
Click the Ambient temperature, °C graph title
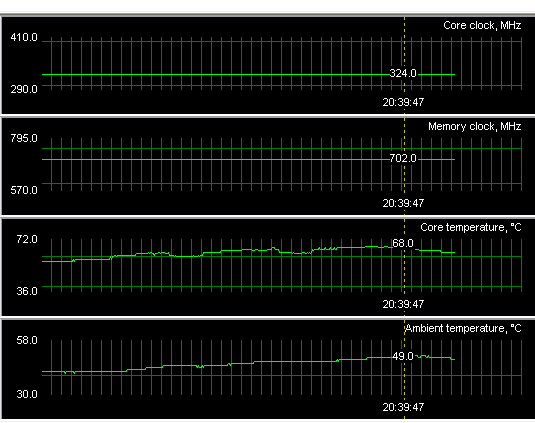(463, 328)
